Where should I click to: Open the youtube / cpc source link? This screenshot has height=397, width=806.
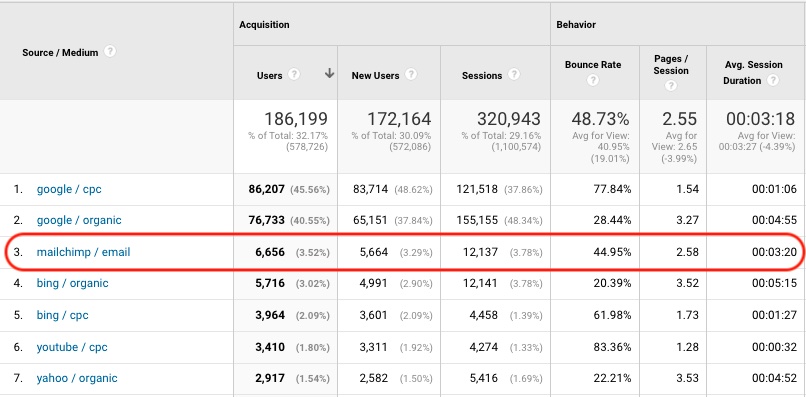click(72, 347)
